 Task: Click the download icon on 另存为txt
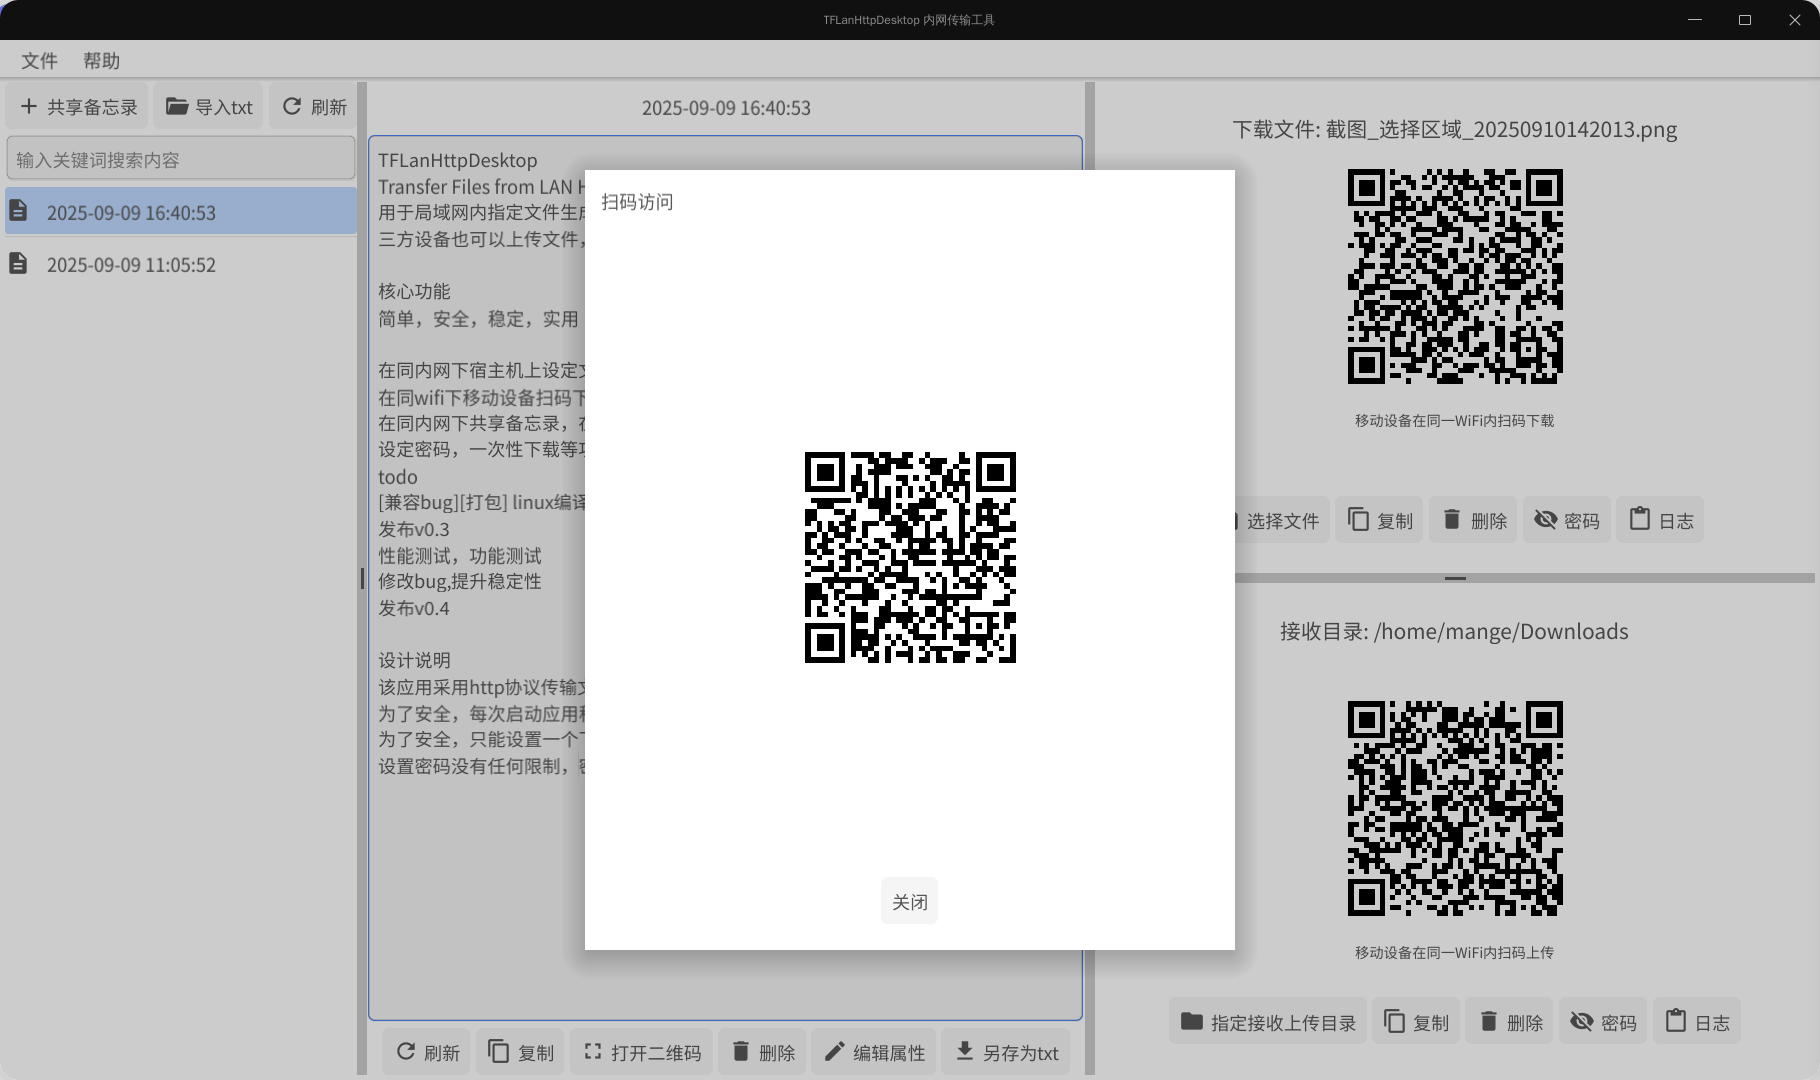(x=965, y=1051)
